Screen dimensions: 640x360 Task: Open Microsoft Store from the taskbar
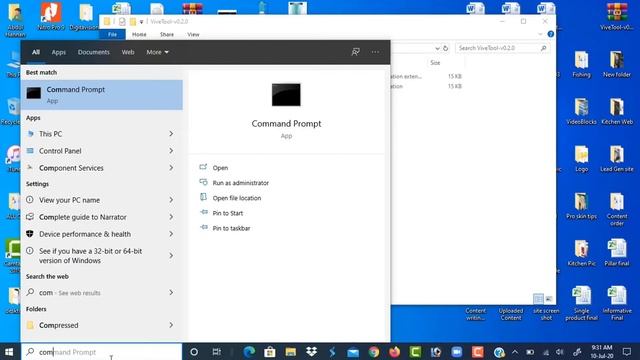click(x=270, y=352)
